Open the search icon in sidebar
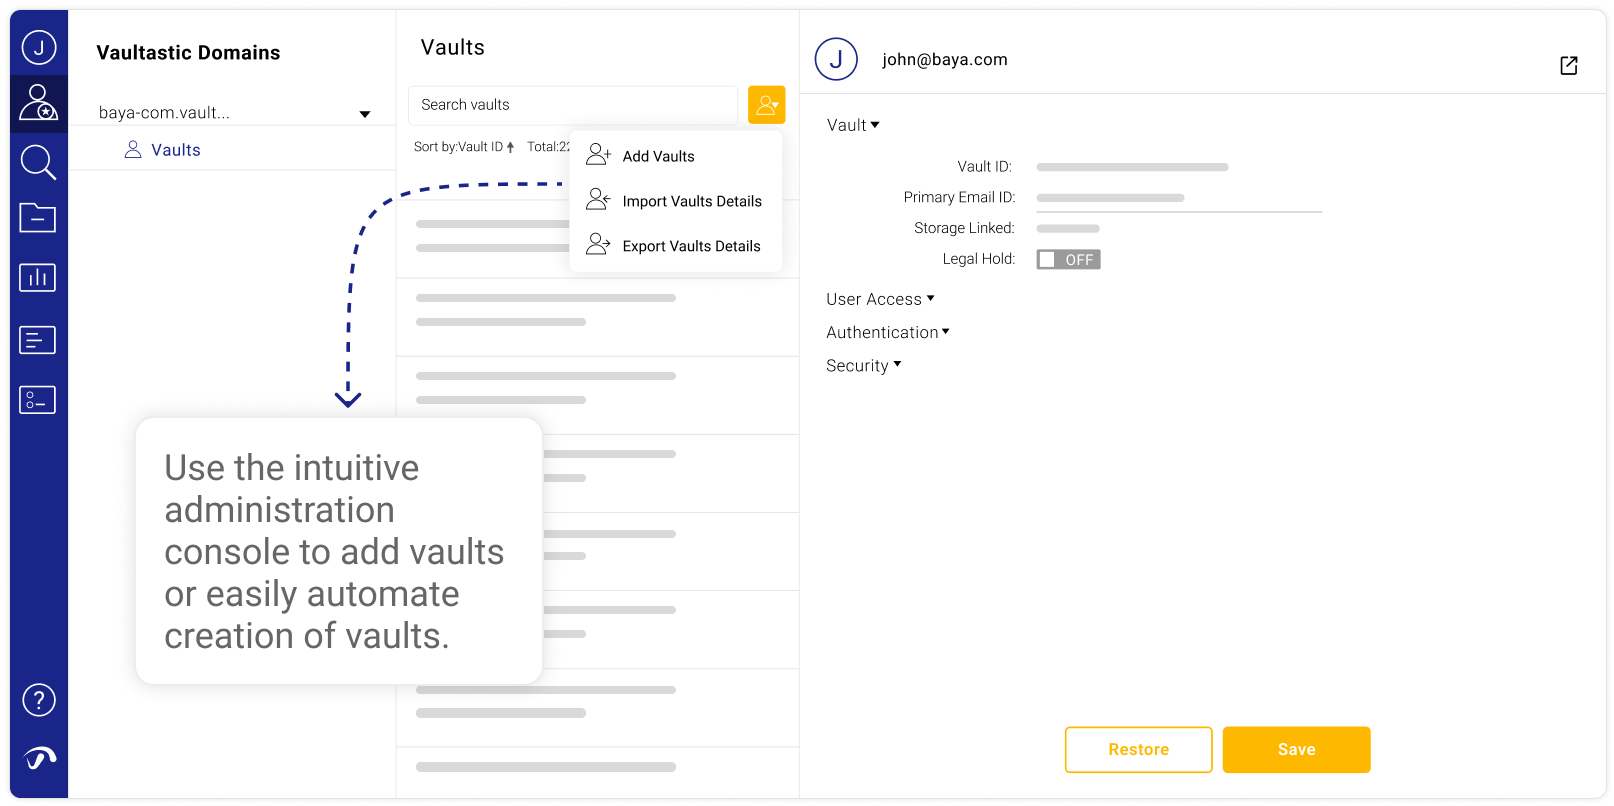This screenshot has height=806, width=1614. coord(38,161)
